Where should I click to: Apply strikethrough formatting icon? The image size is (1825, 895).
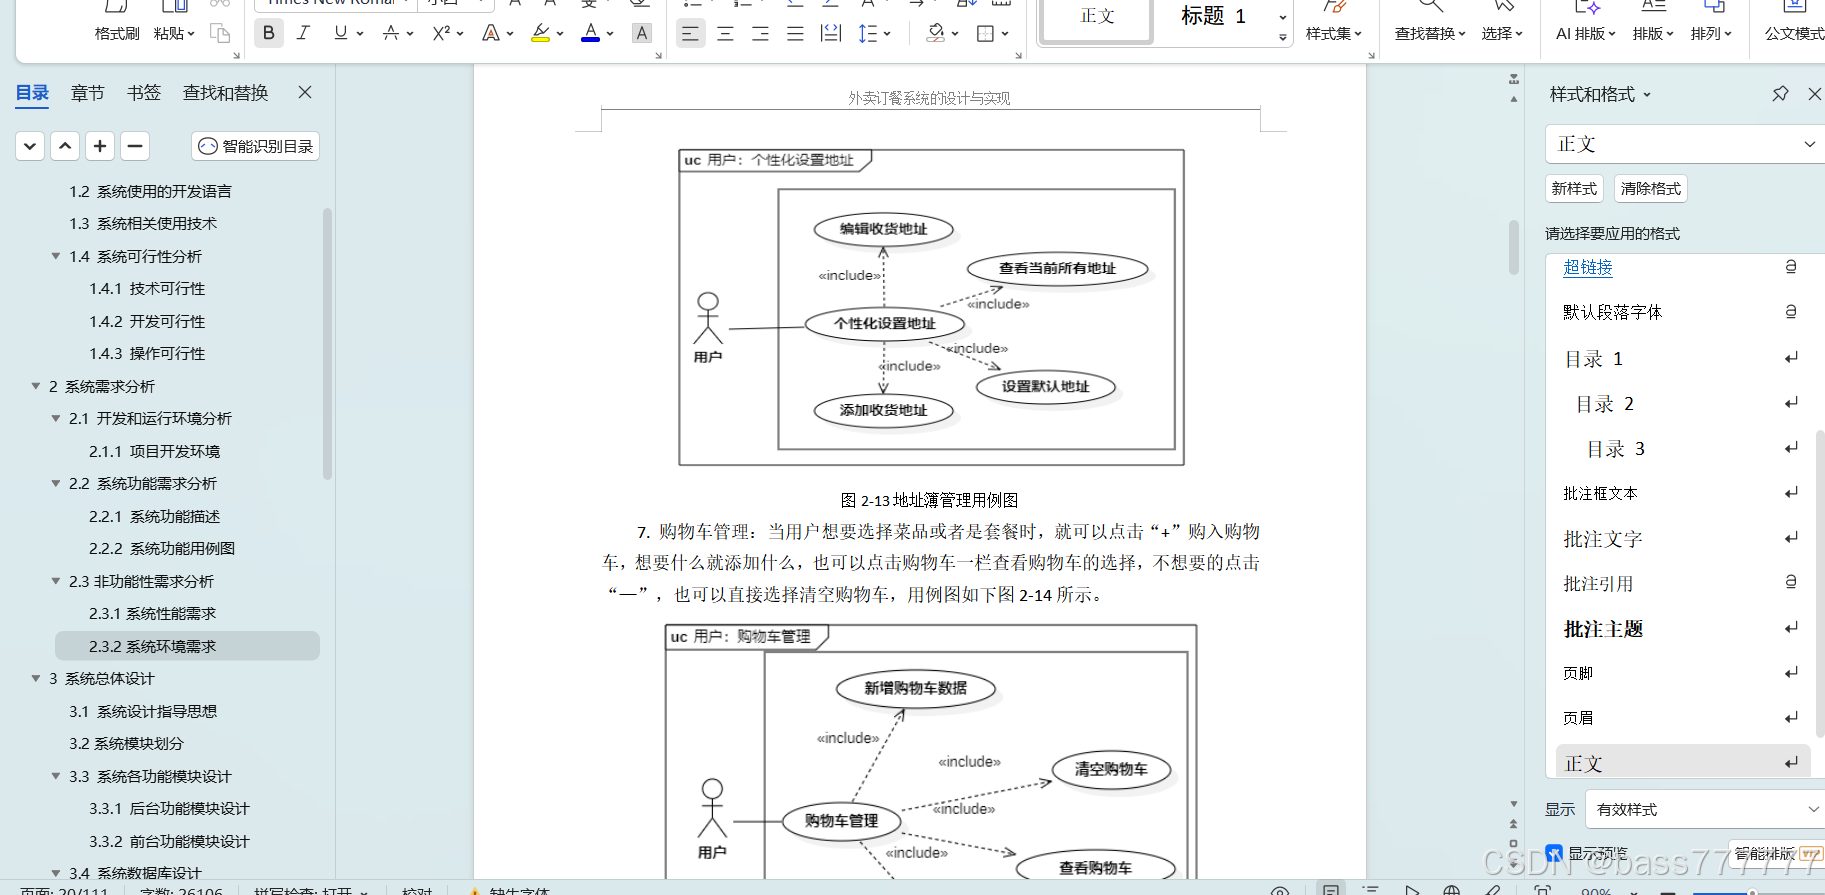[391, 33]
